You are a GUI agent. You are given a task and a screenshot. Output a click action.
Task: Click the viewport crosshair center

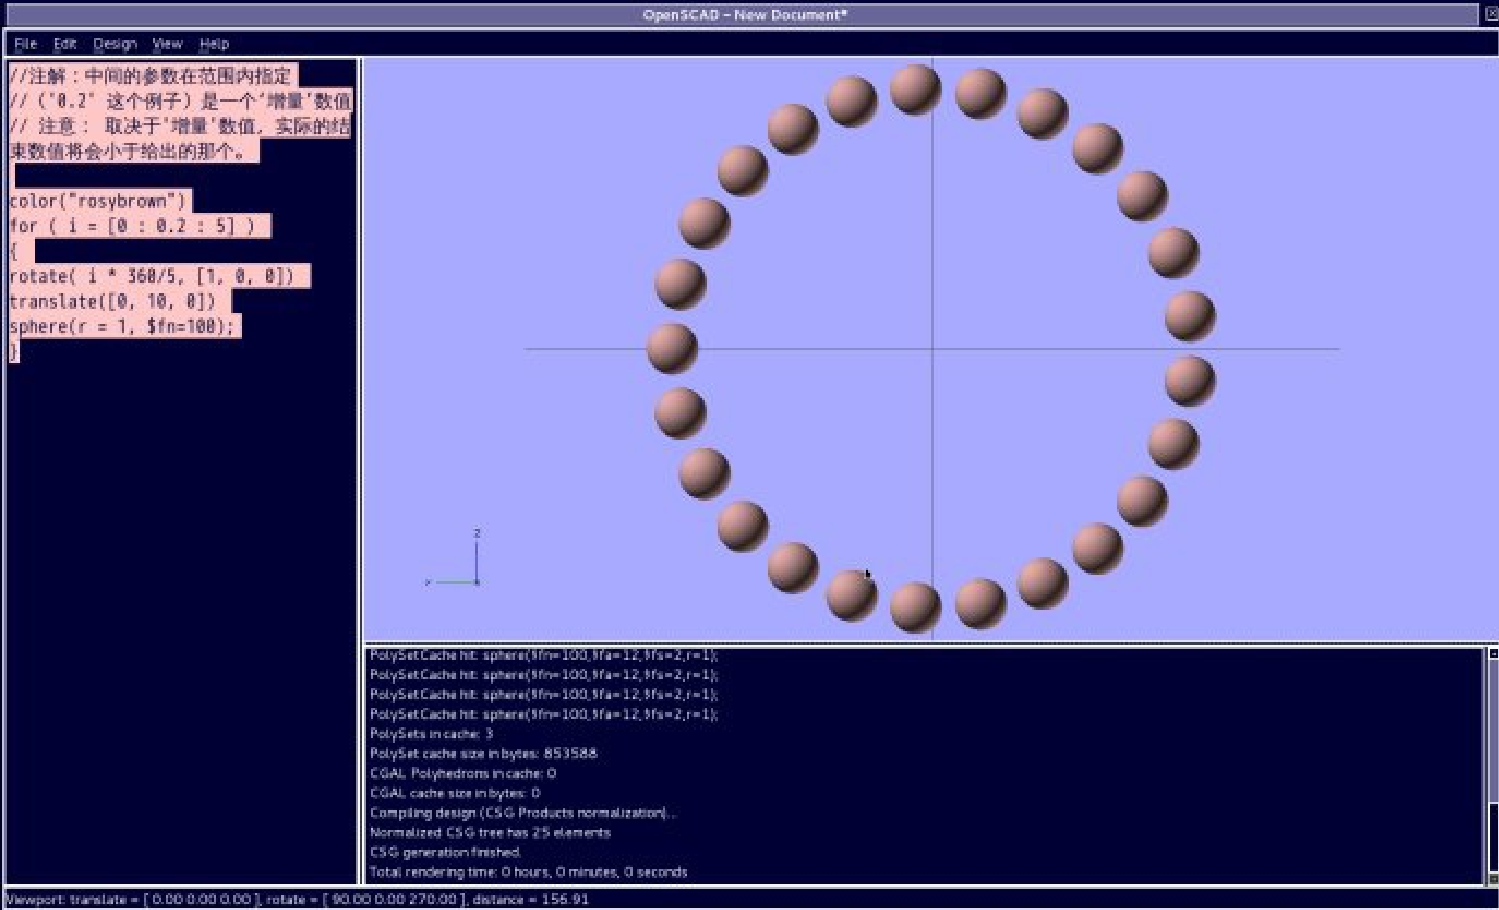(932, 349)
